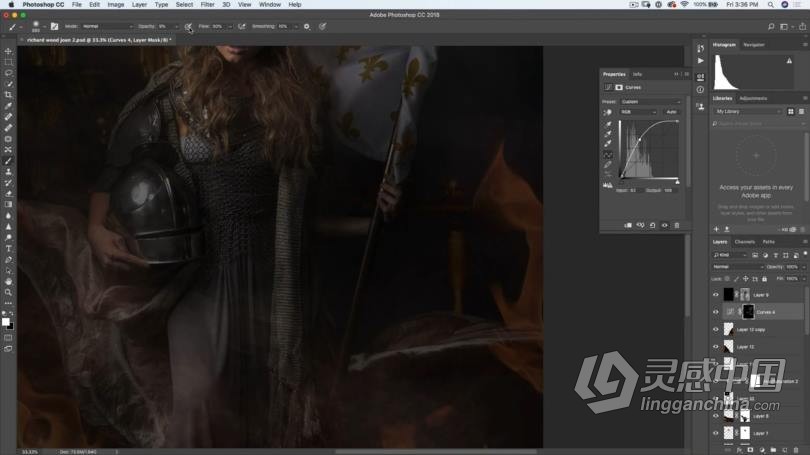
Task: Click the Auto button in Curves
Action: pyautogui.click(x=671, y=112)
